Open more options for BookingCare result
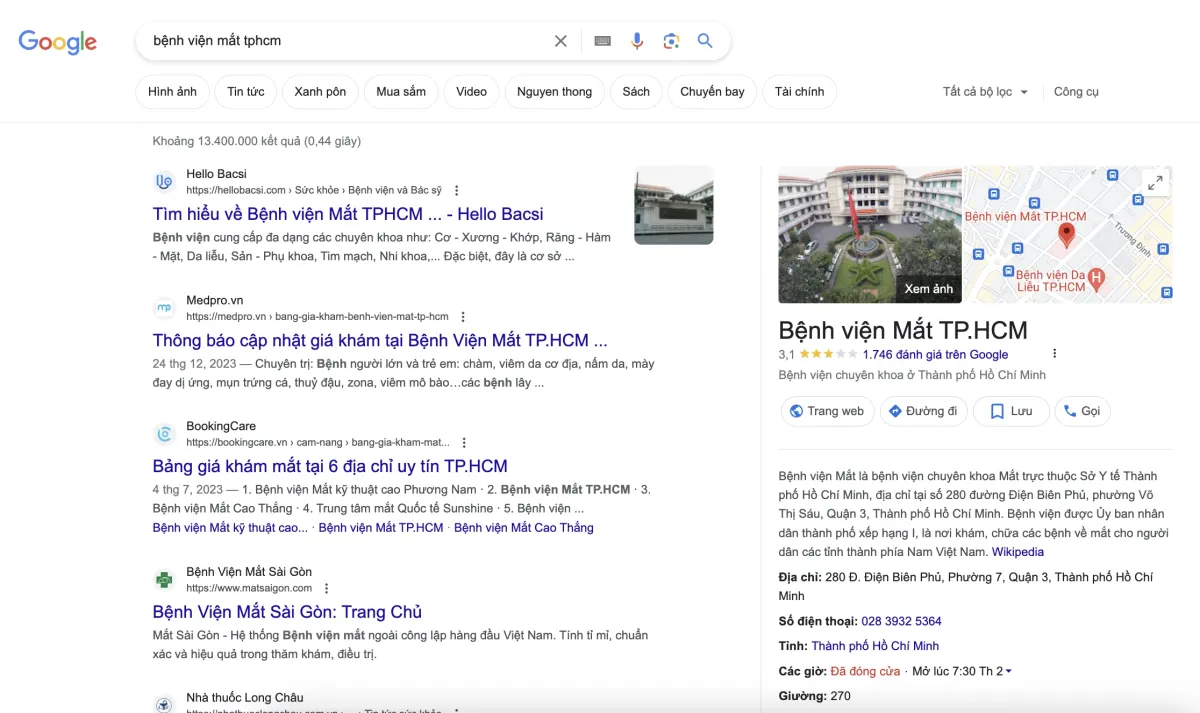 tap(464, 442)
